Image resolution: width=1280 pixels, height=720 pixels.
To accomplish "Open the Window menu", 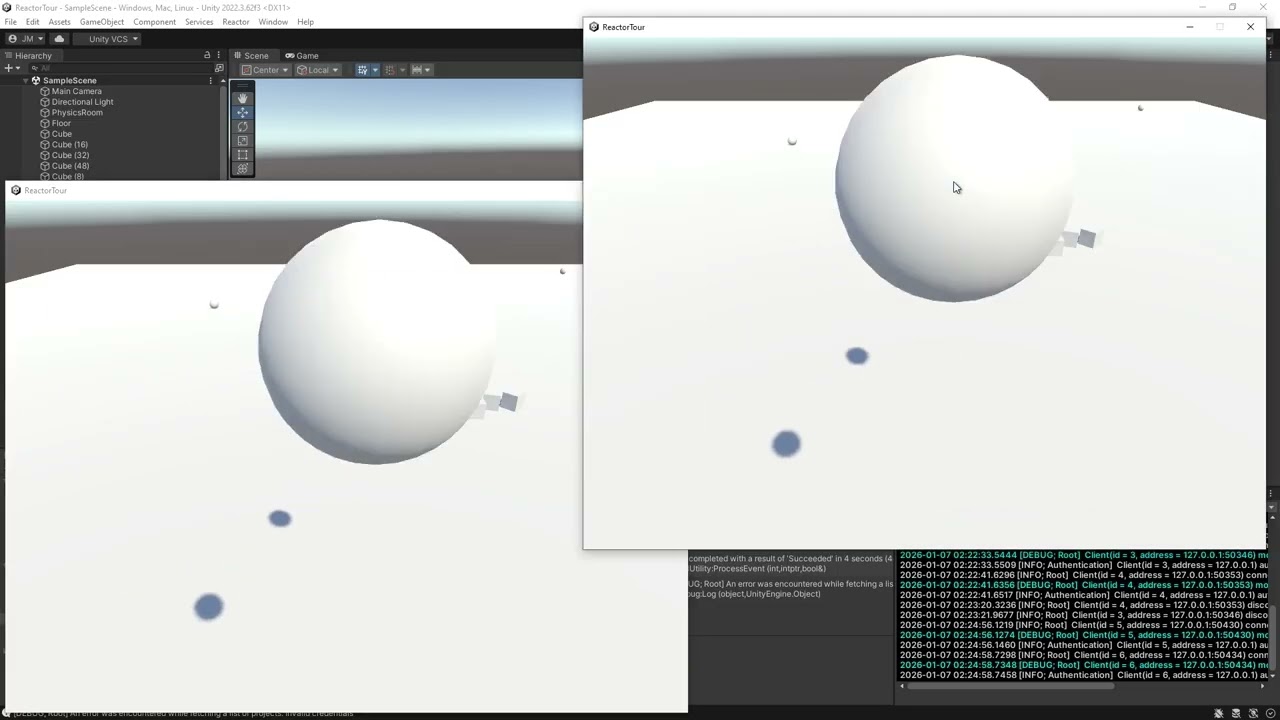I will [273, 22].
